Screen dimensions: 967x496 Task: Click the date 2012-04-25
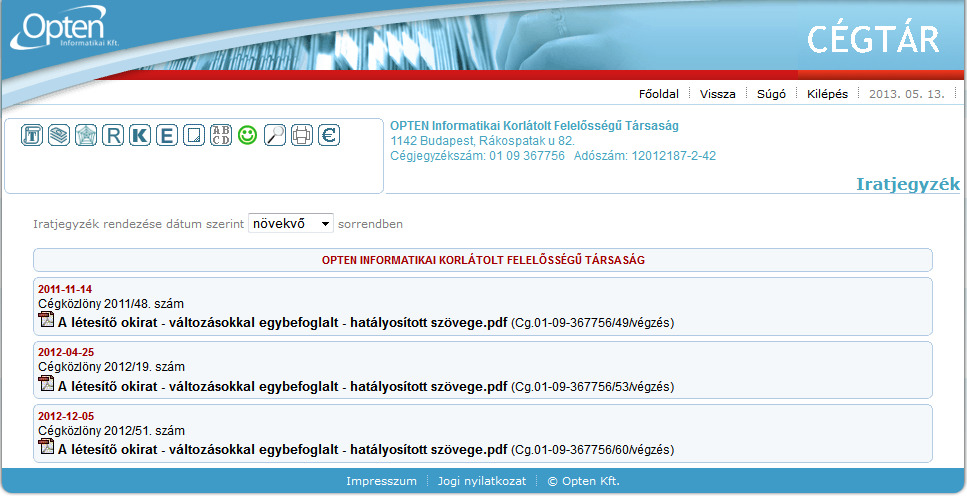(x=66, y=352)
